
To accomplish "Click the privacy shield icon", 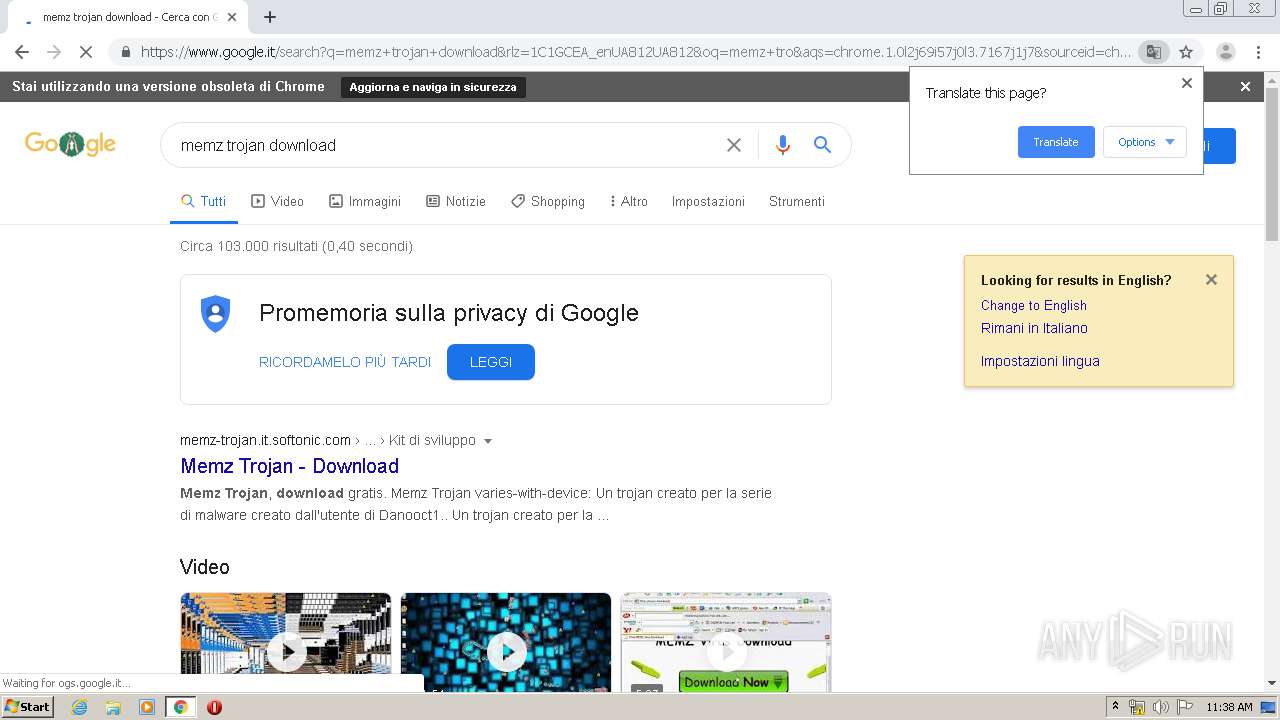I will [215, 314].
